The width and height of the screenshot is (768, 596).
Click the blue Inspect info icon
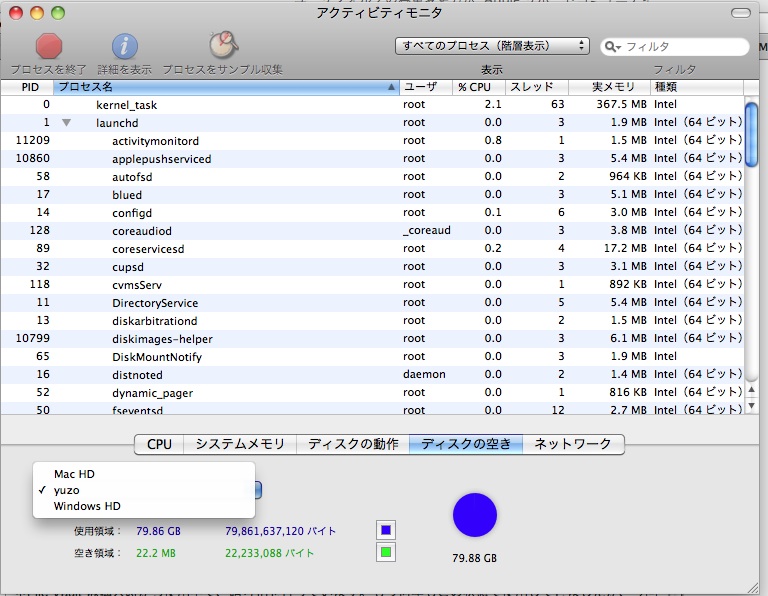click(x=125, y=46)
